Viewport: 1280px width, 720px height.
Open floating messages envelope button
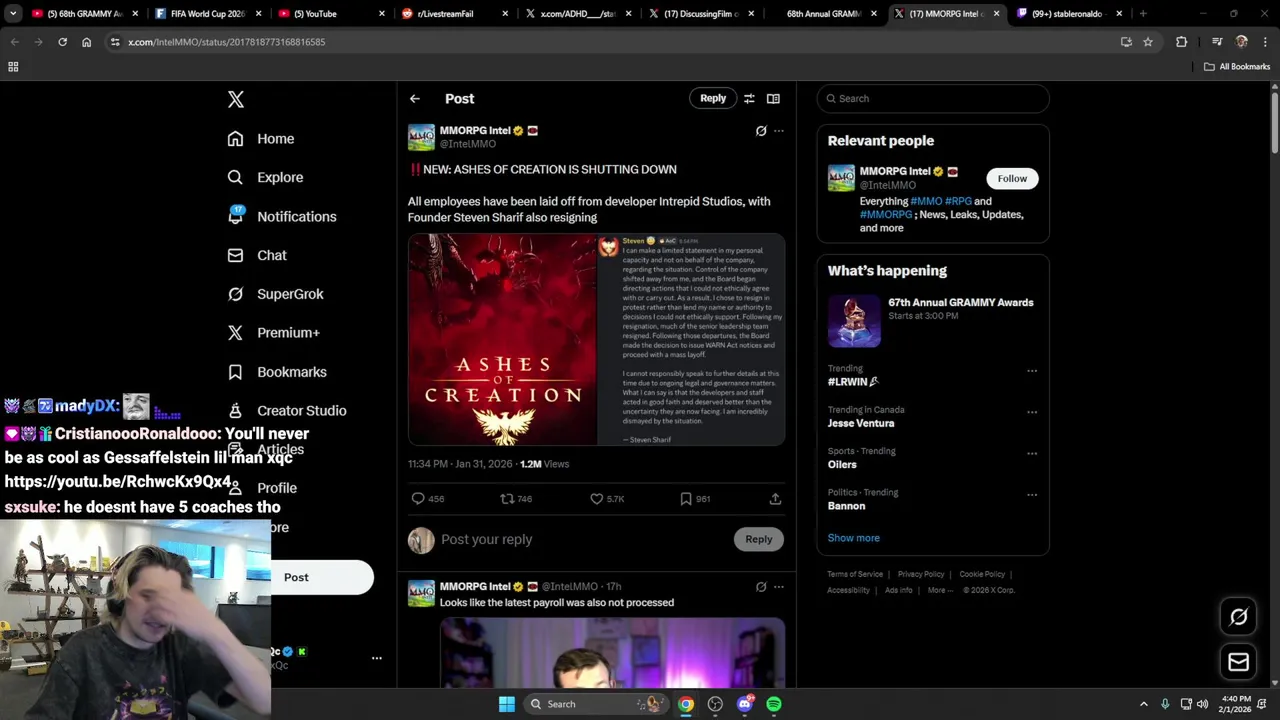[1238, 662]
